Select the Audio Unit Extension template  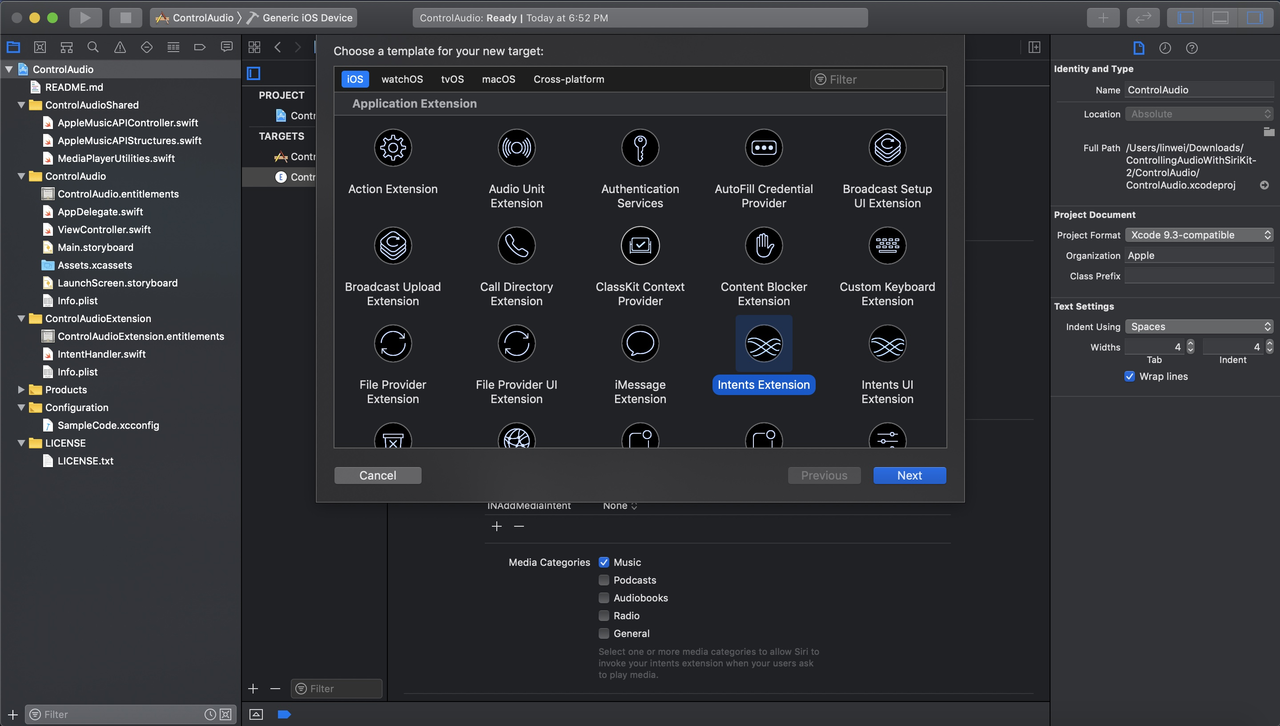click(517, 170)
